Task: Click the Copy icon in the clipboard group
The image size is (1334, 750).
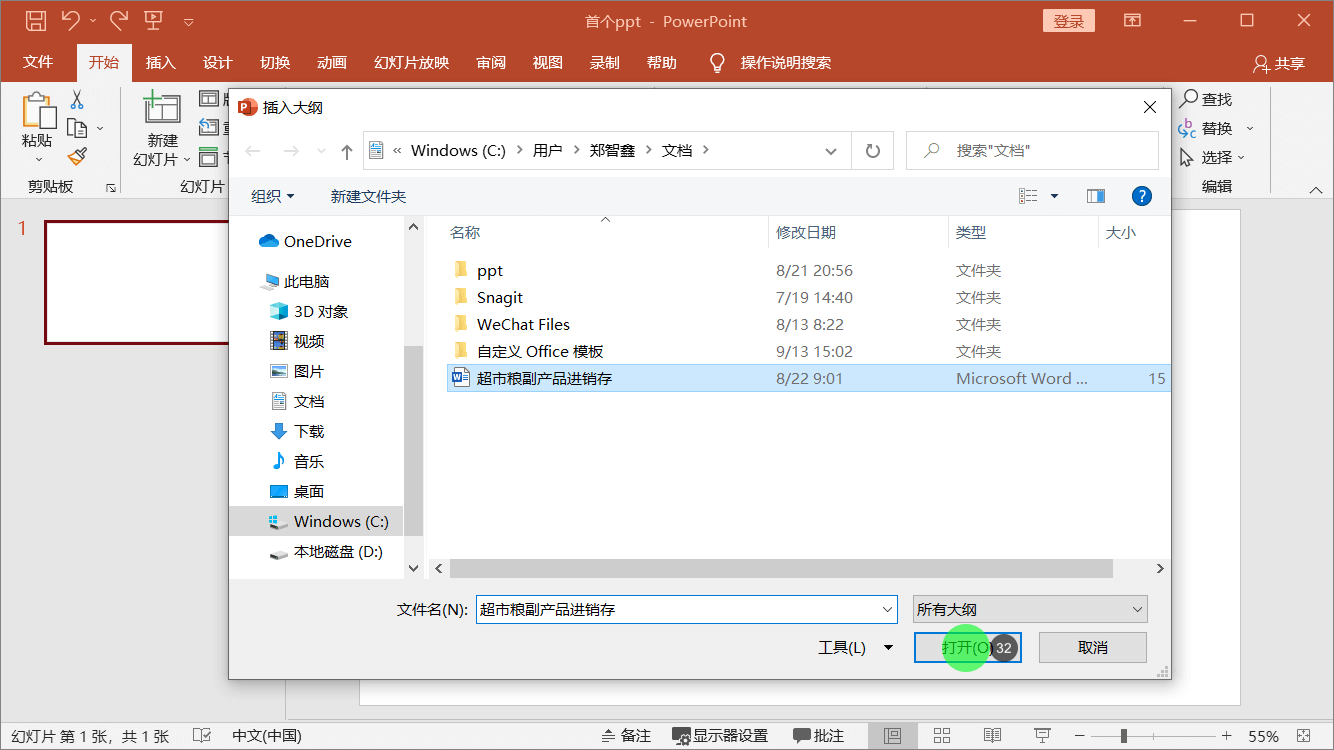Action: [77, 128]
